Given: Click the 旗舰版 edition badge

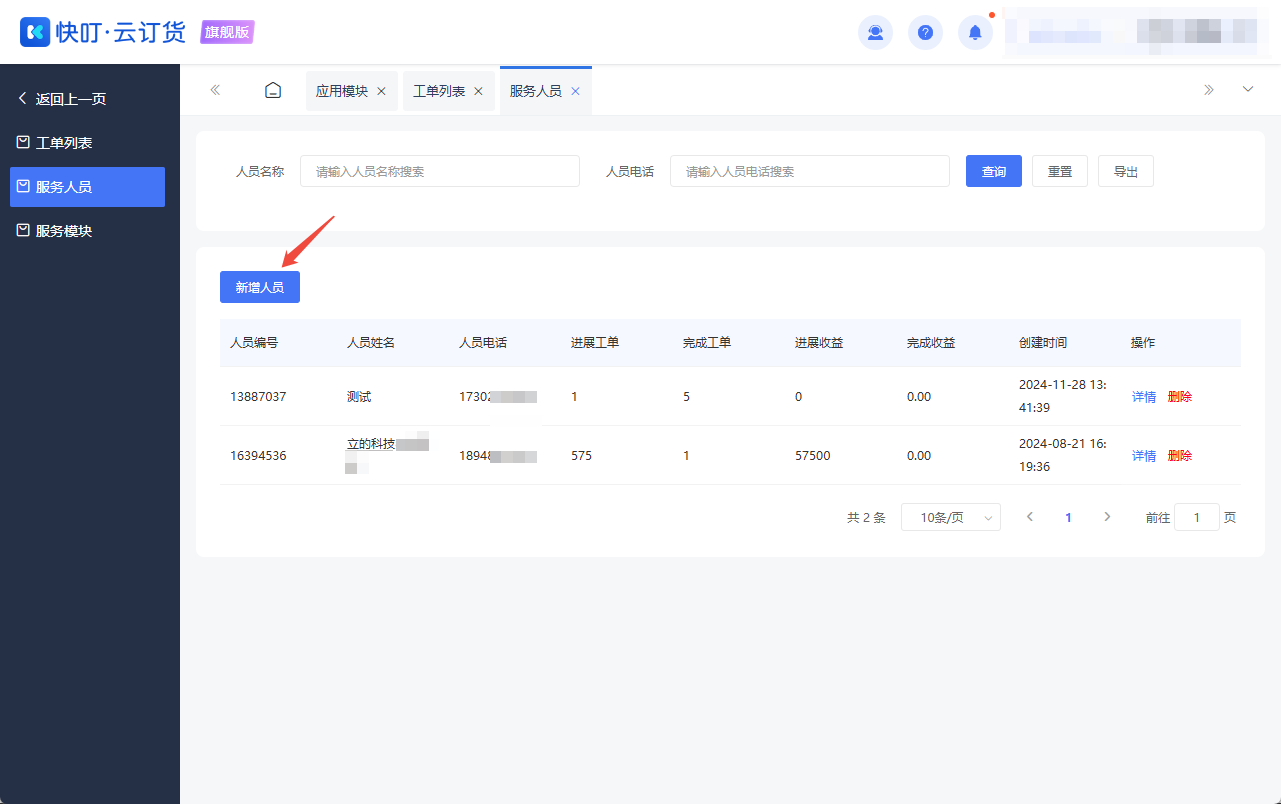Looking at the screenshot, I should [x=227, y=32].
